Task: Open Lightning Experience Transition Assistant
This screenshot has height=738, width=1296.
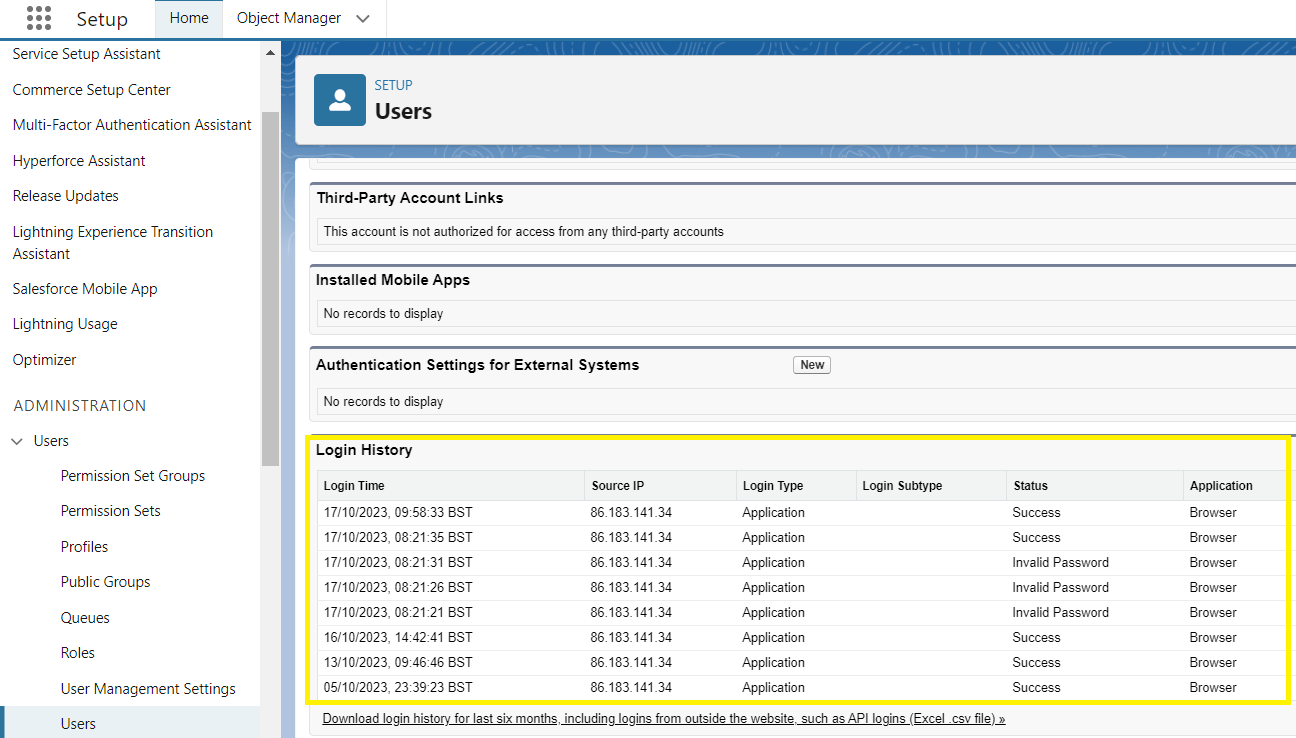Action: click(113, 243)
